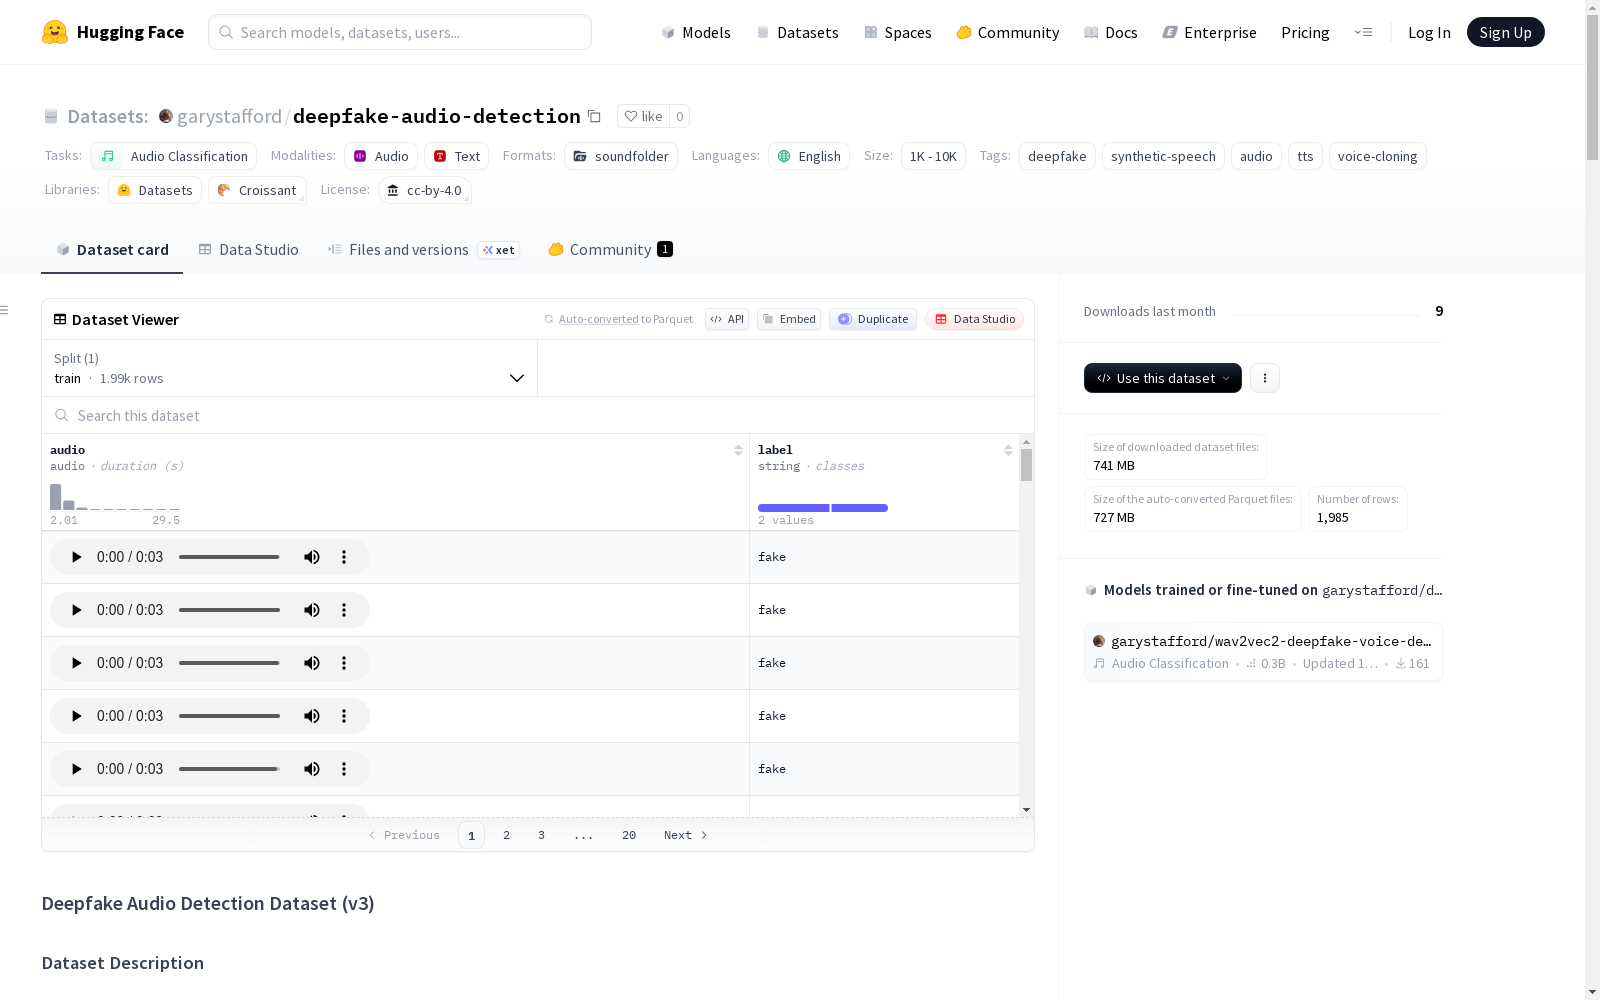Mute the first audio row

(x=312, y=557)
